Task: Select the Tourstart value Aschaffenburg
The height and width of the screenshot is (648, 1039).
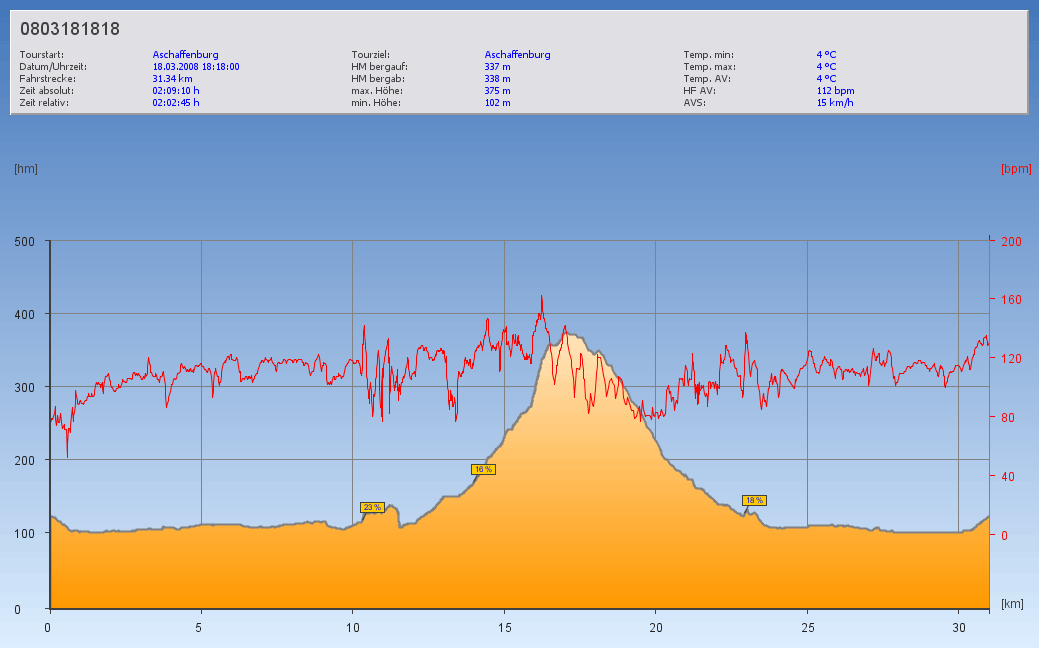Action: click(x=185, y=55)
